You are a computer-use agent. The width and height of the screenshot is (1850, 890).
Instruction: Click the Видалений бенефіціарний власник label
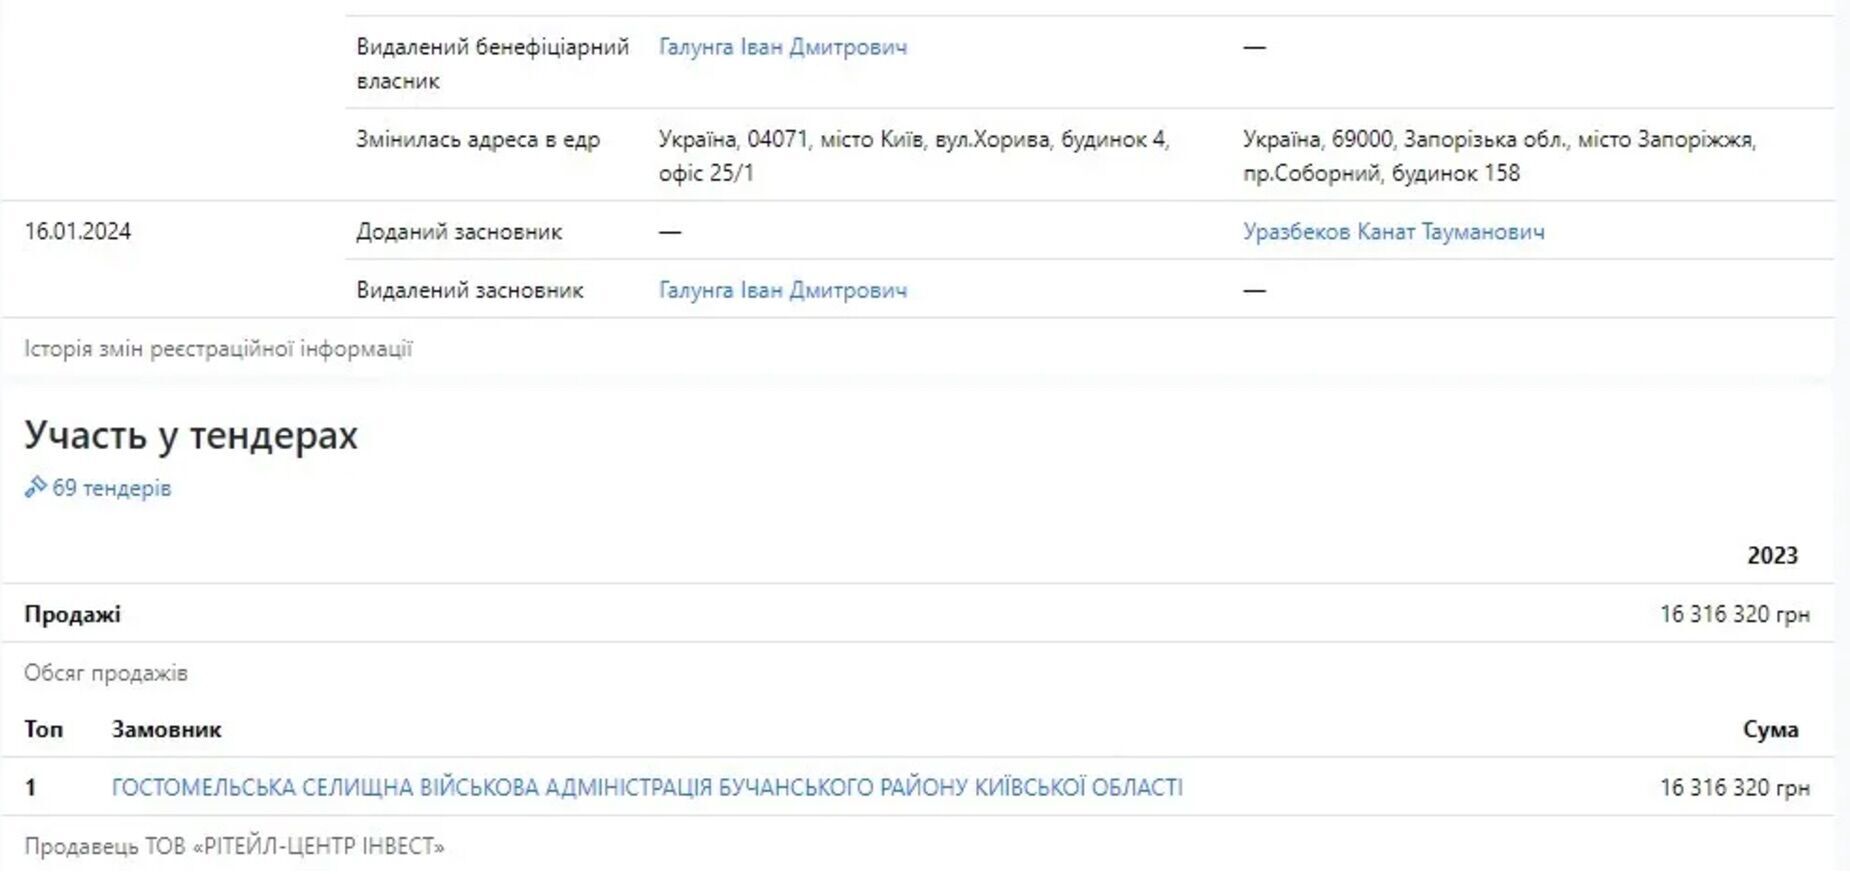(x=492, y=64)
